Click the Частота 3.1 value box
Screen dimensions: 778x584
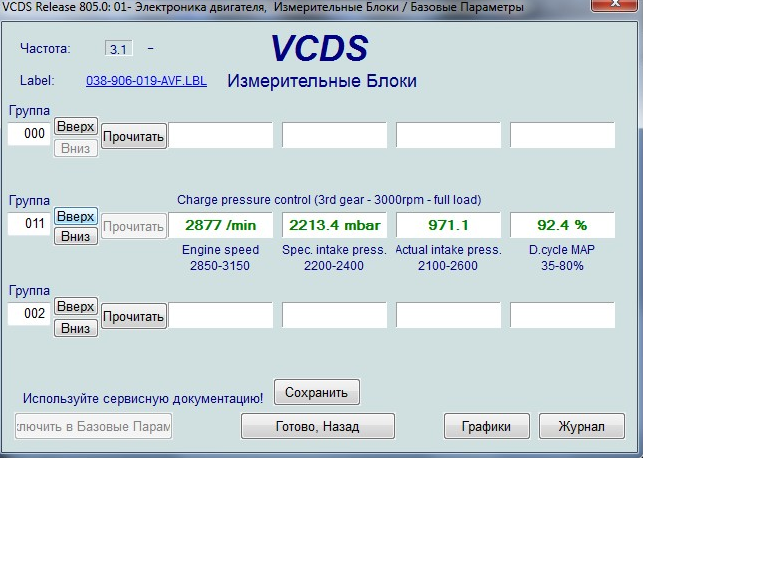pos(119,49)
